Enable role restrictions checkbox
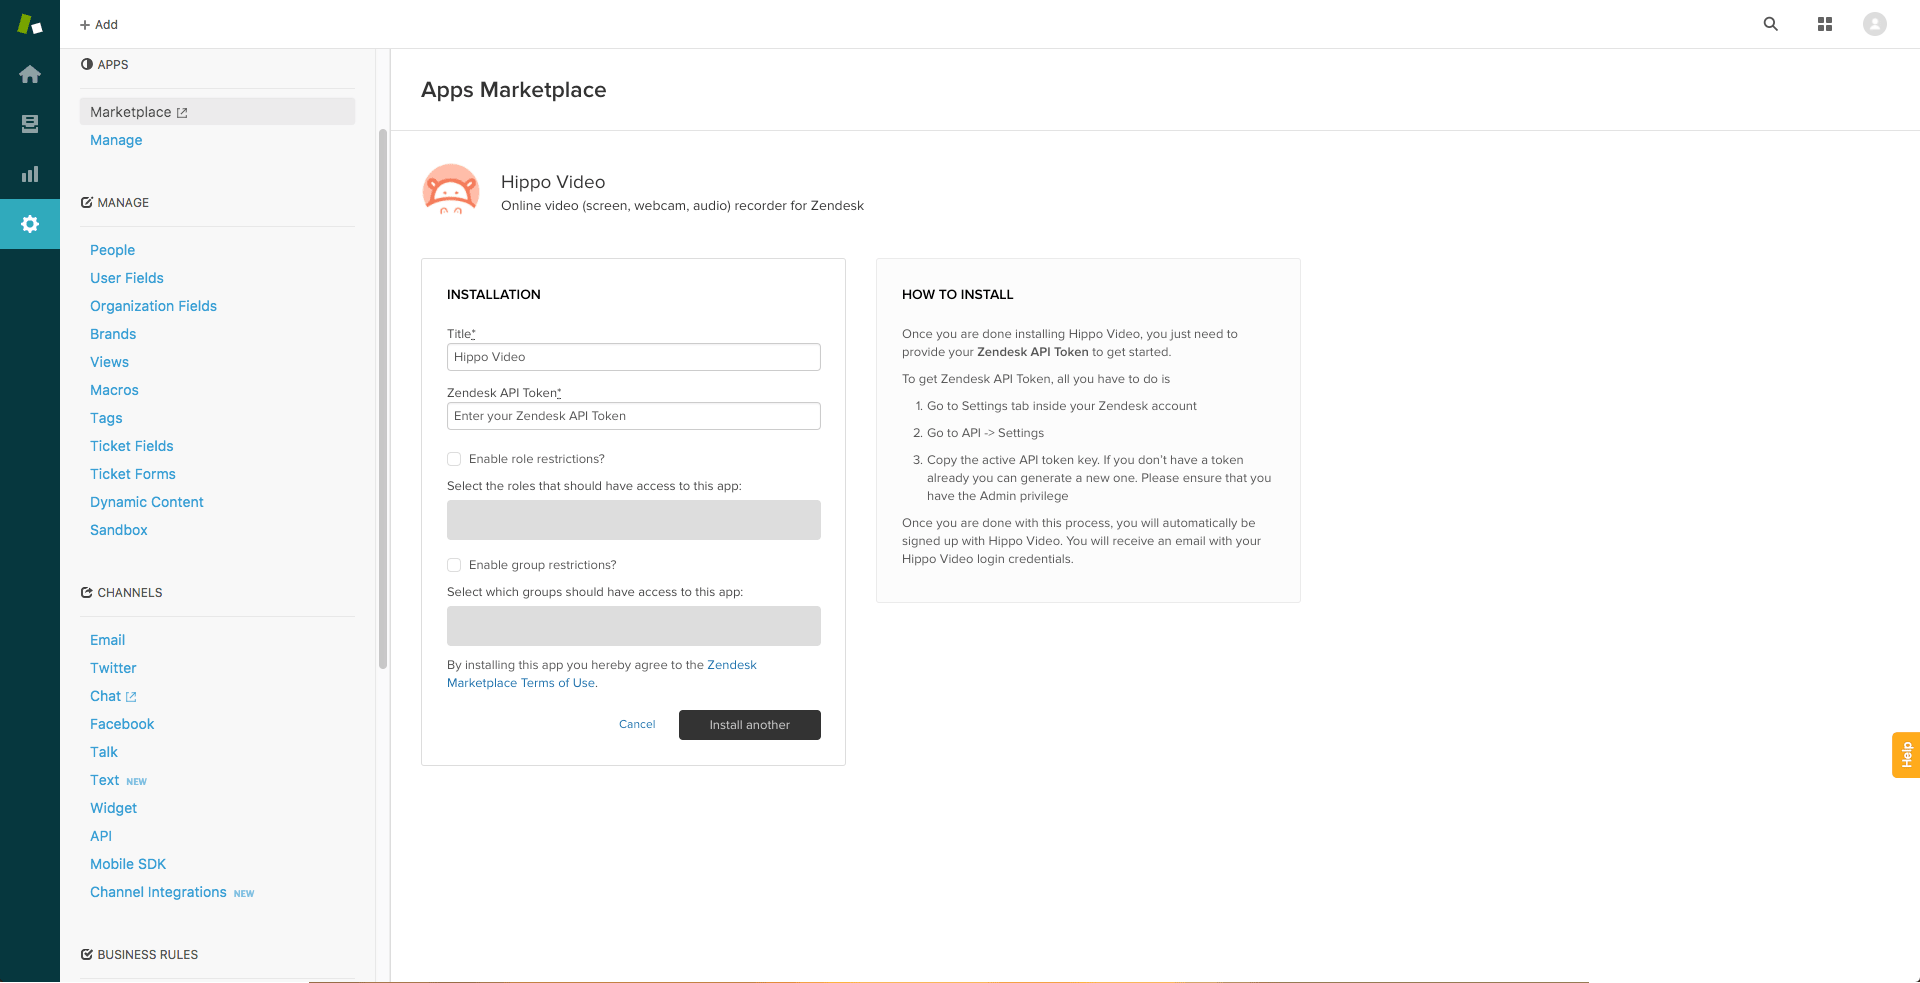1920x983 pixels. 454,459
